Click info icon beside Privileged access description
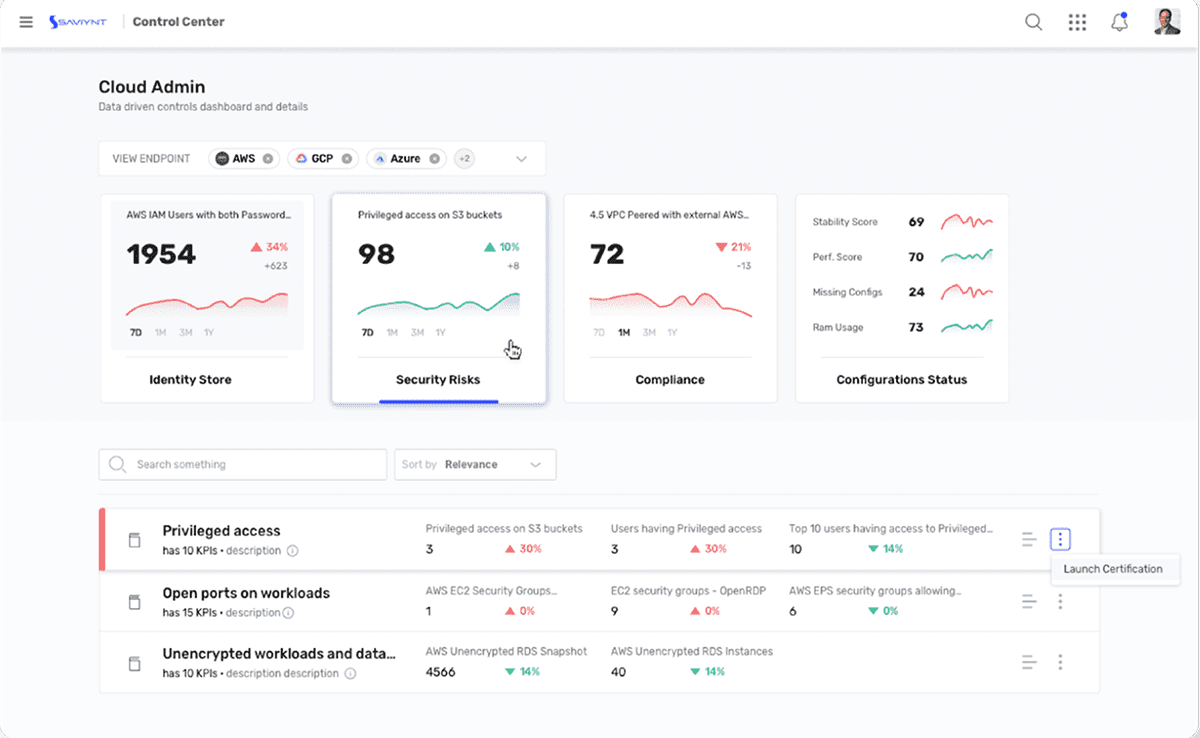Viewport: 1200px width, 738px height. (x=292, y=551)
